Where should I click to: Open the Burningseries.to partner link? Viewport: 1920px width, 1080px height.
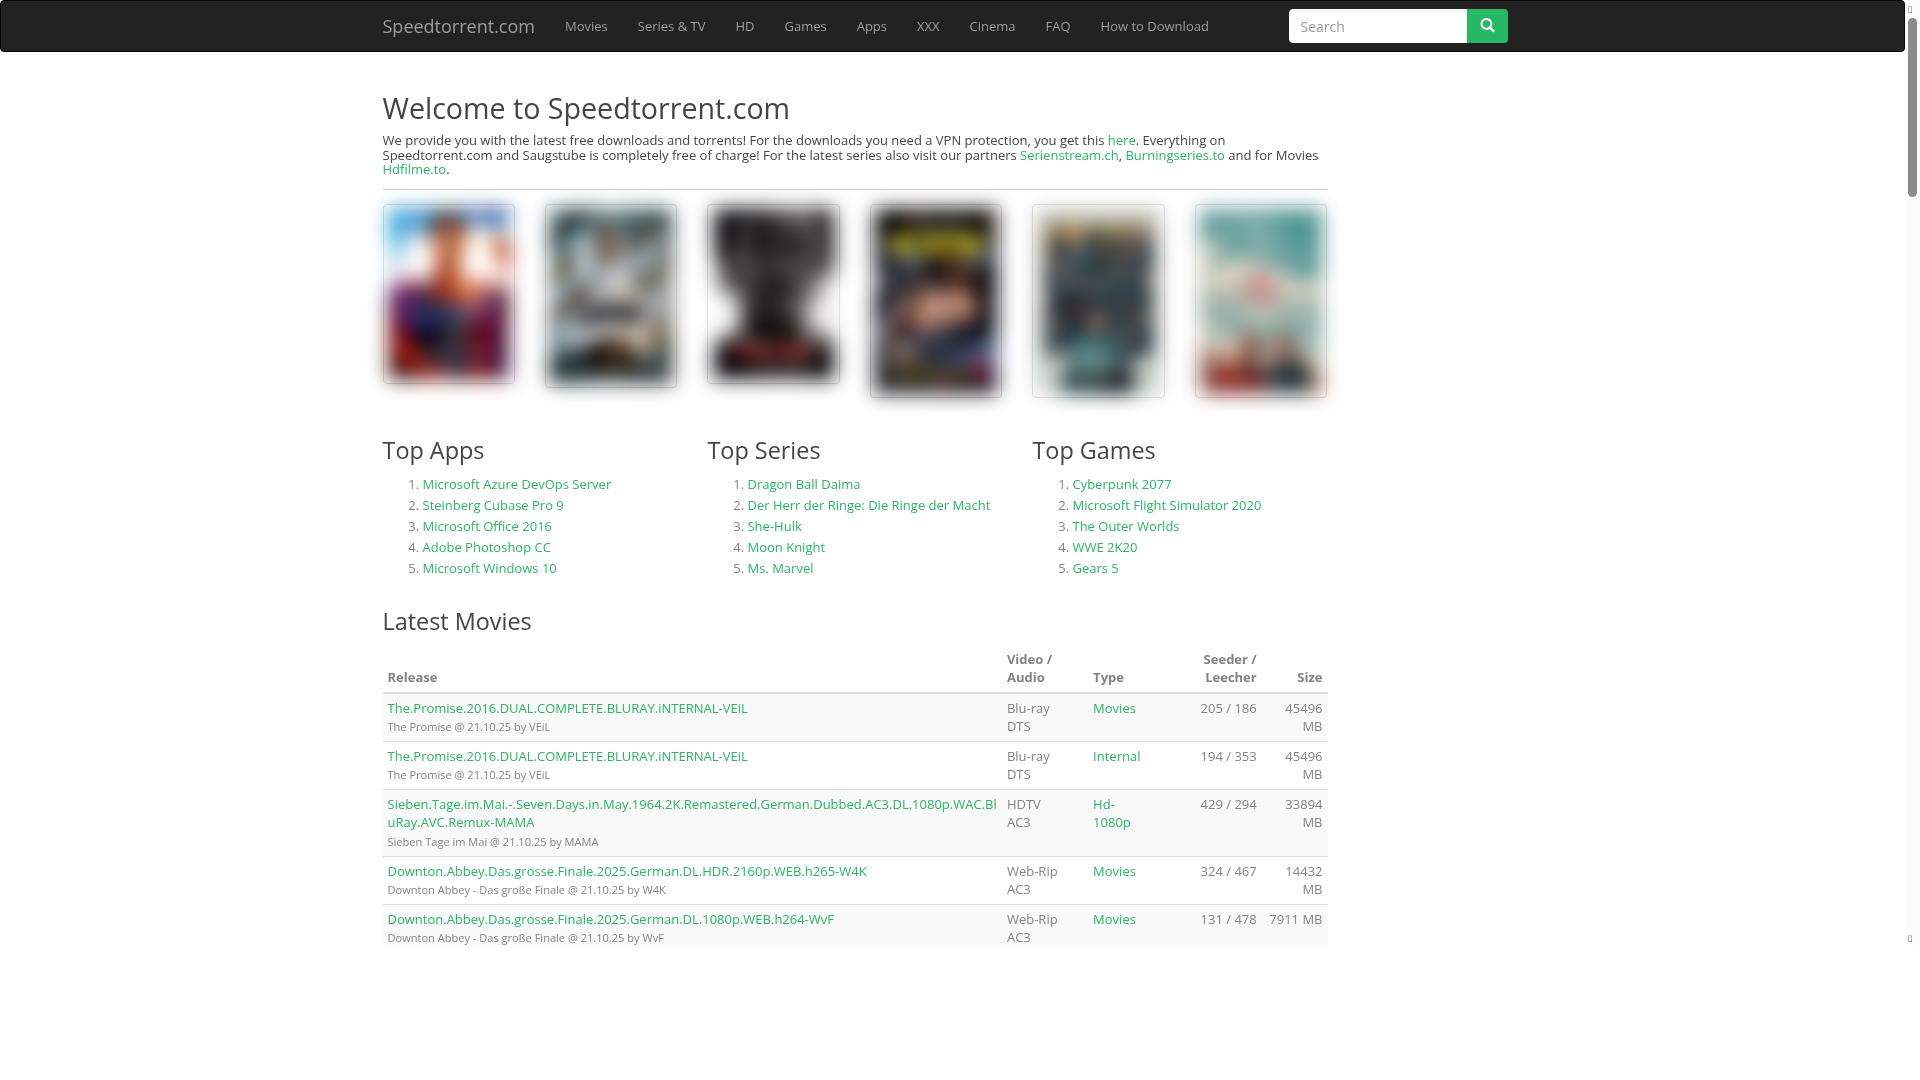(x=1175, y=155)
